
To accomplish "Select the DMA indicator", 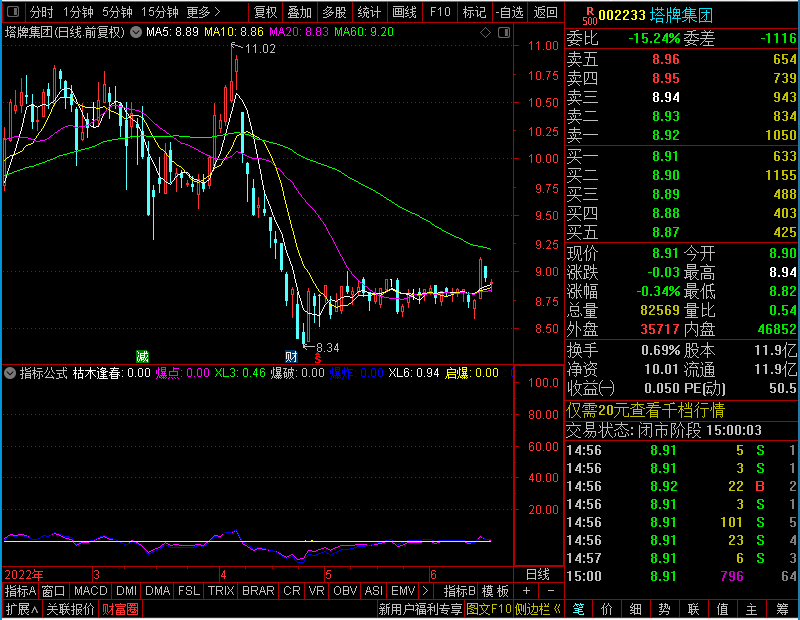I will 157,591.
